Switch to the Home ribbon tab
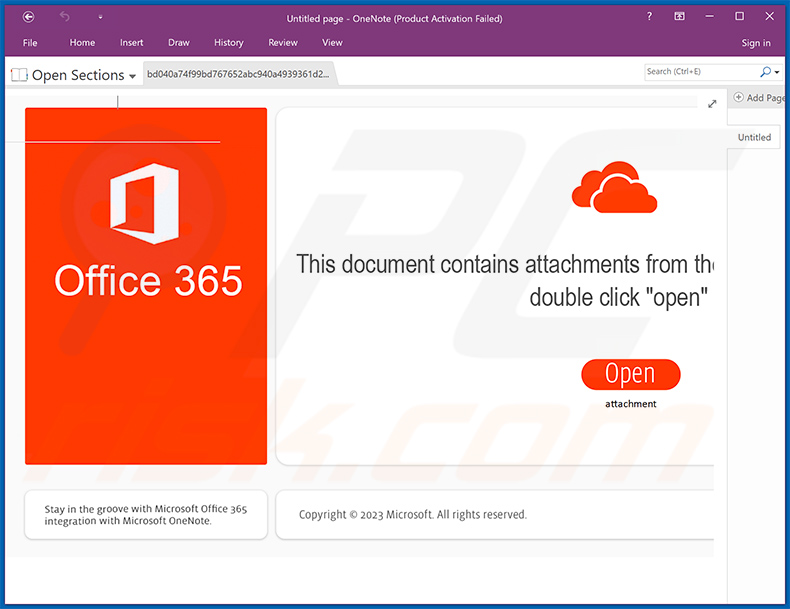Image resolution: width=790 pixels, height=609 pixels. click(x=82, y=43)
